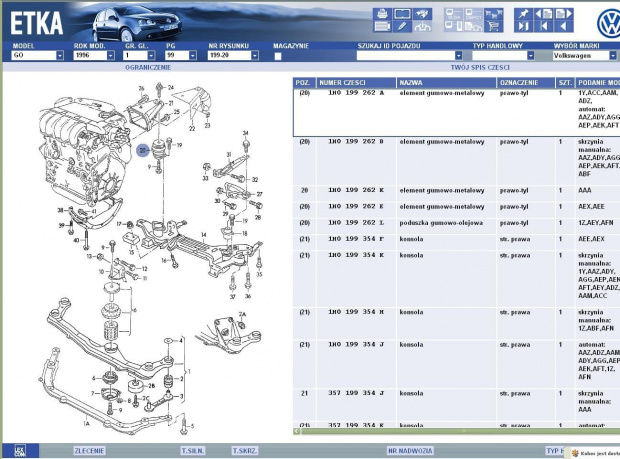Click the handshake icon in the toolbar
Viewport: 620px width, 459px height.
[422, 15]
